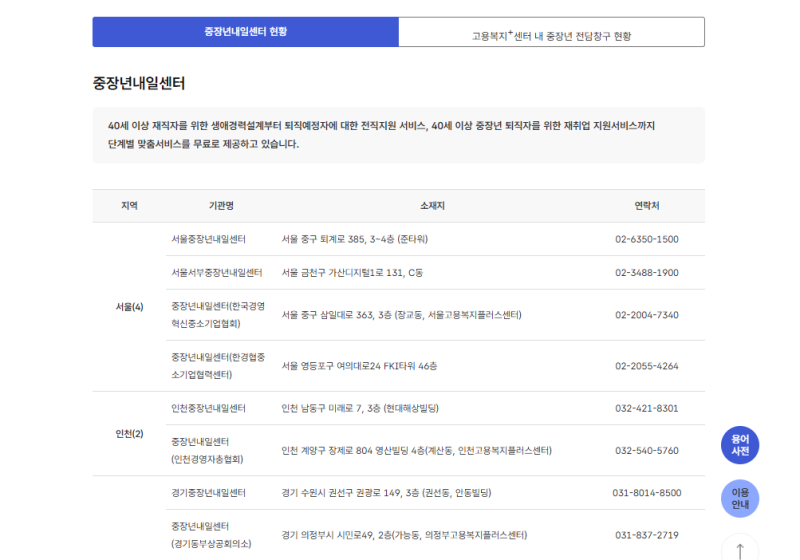The height and width of the screenshot is (560, 800).
Task: Select 경기중장년내일센터 row name
Action: (208, 493)
